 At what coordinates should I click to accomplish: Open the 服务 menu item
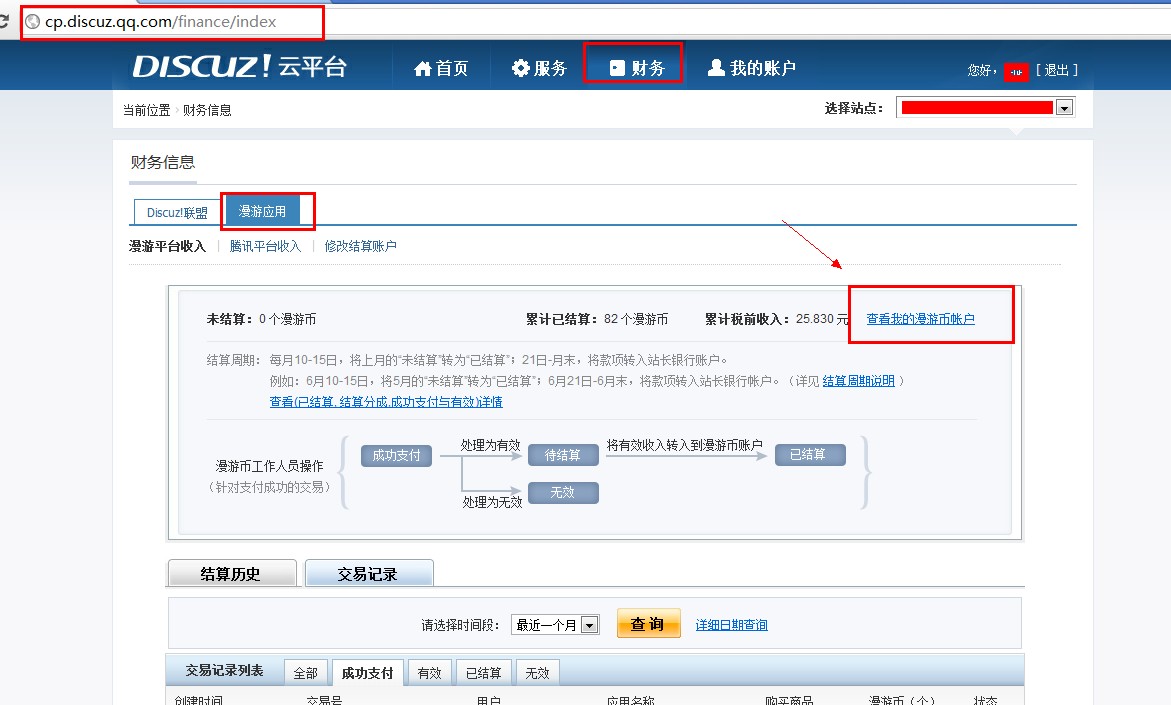[539, 68]
